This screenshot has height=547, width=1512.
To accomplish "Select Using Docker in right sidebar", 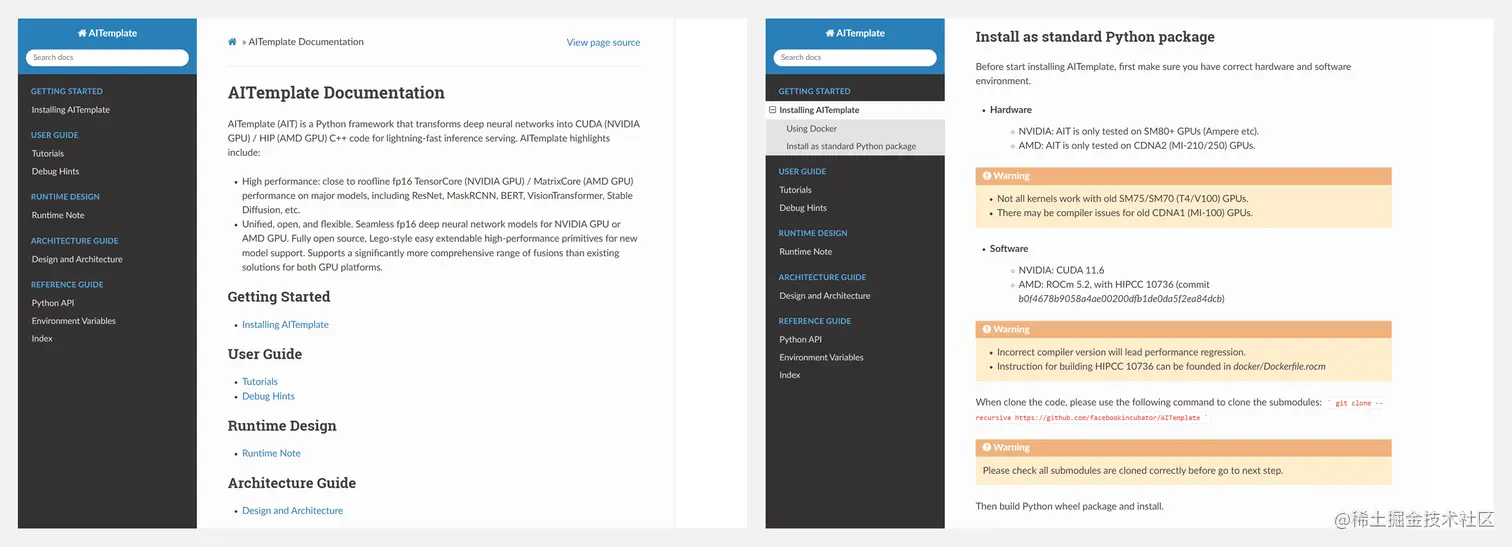I will pyautogui.click(x=811, y=129).
